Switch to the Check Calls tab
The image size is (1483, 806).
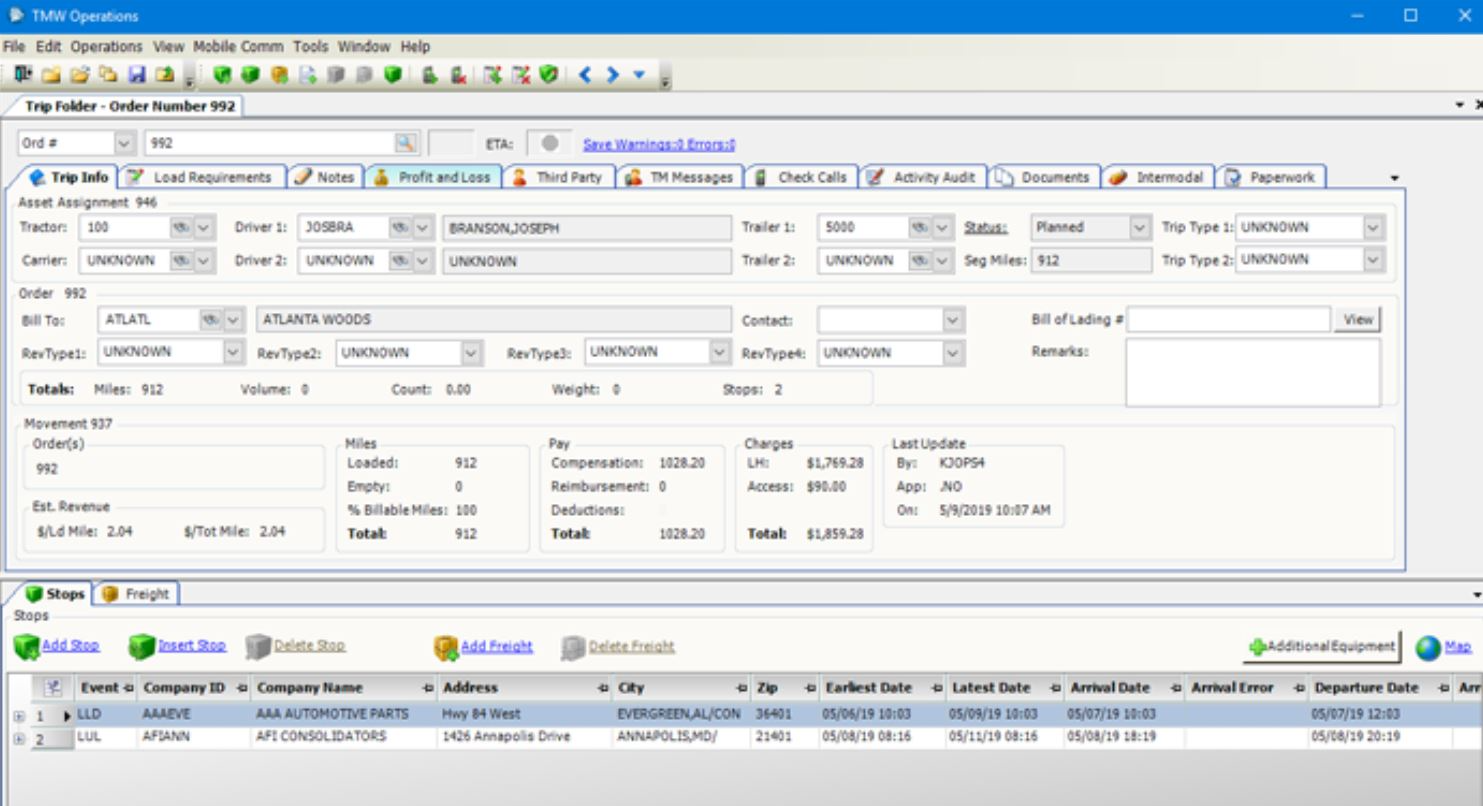pyautogui.click(x=801, y=177)
